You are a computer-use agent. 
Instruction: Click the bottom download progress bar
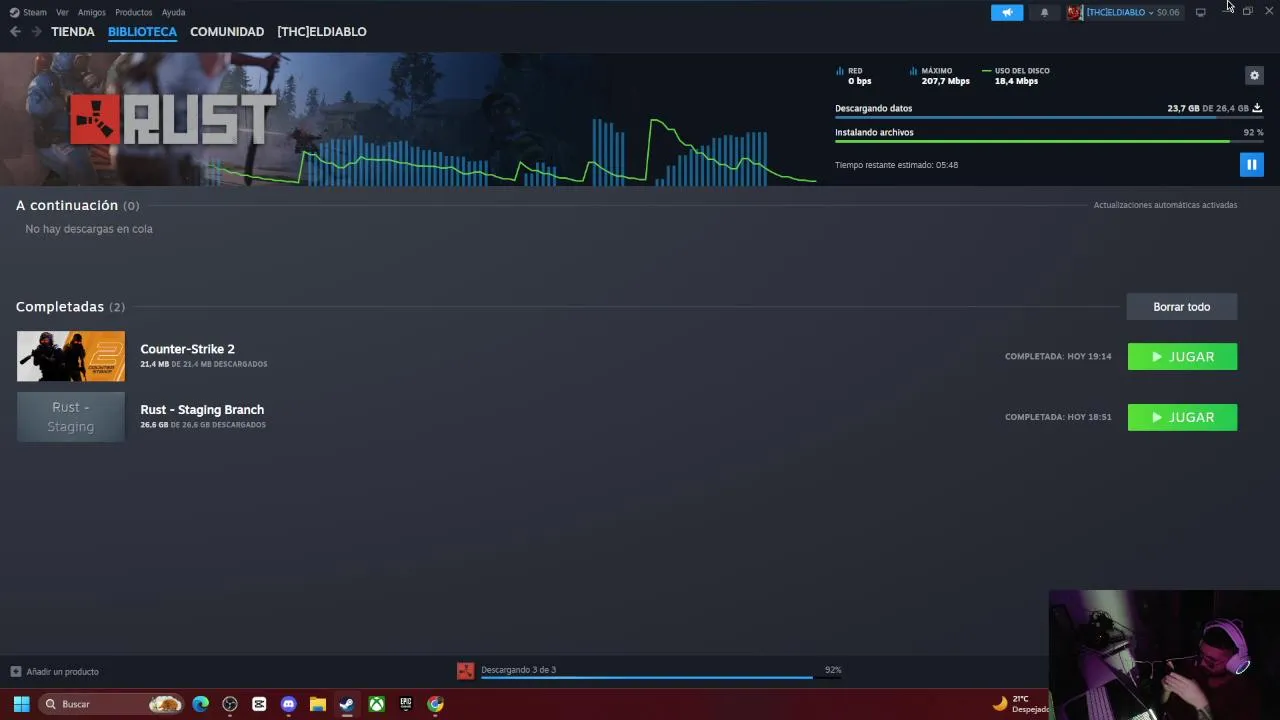click(x=660, y=678)
